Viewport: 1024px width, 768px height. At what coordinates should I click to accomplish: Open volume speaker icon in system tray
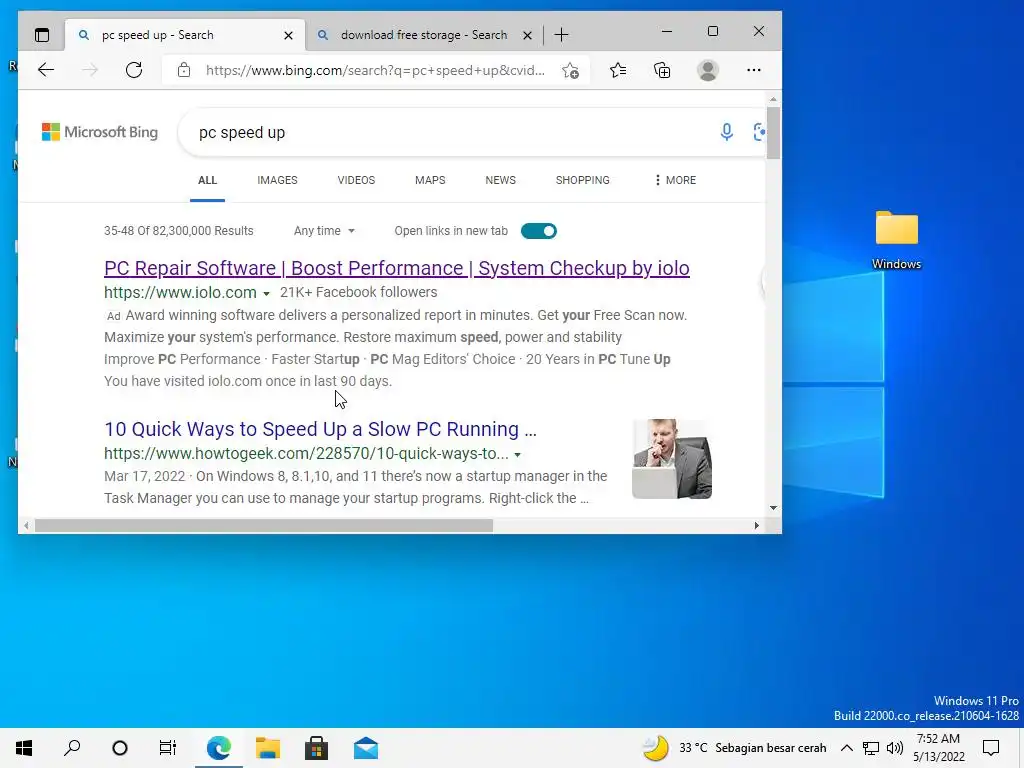895,748
